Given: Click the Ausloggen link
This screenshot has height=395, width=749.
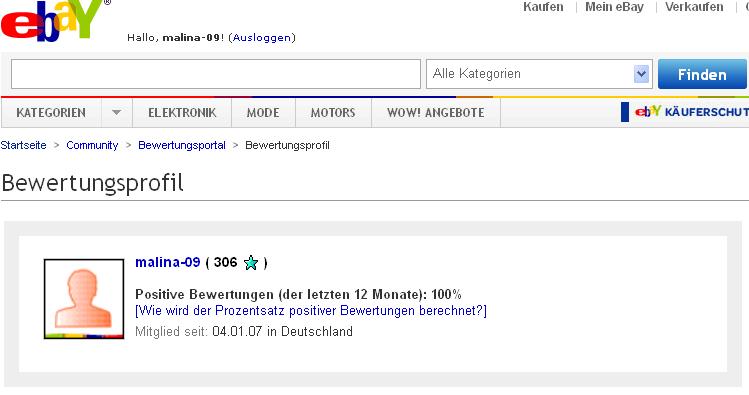Looking at the screenshot, I should point(262,38).
